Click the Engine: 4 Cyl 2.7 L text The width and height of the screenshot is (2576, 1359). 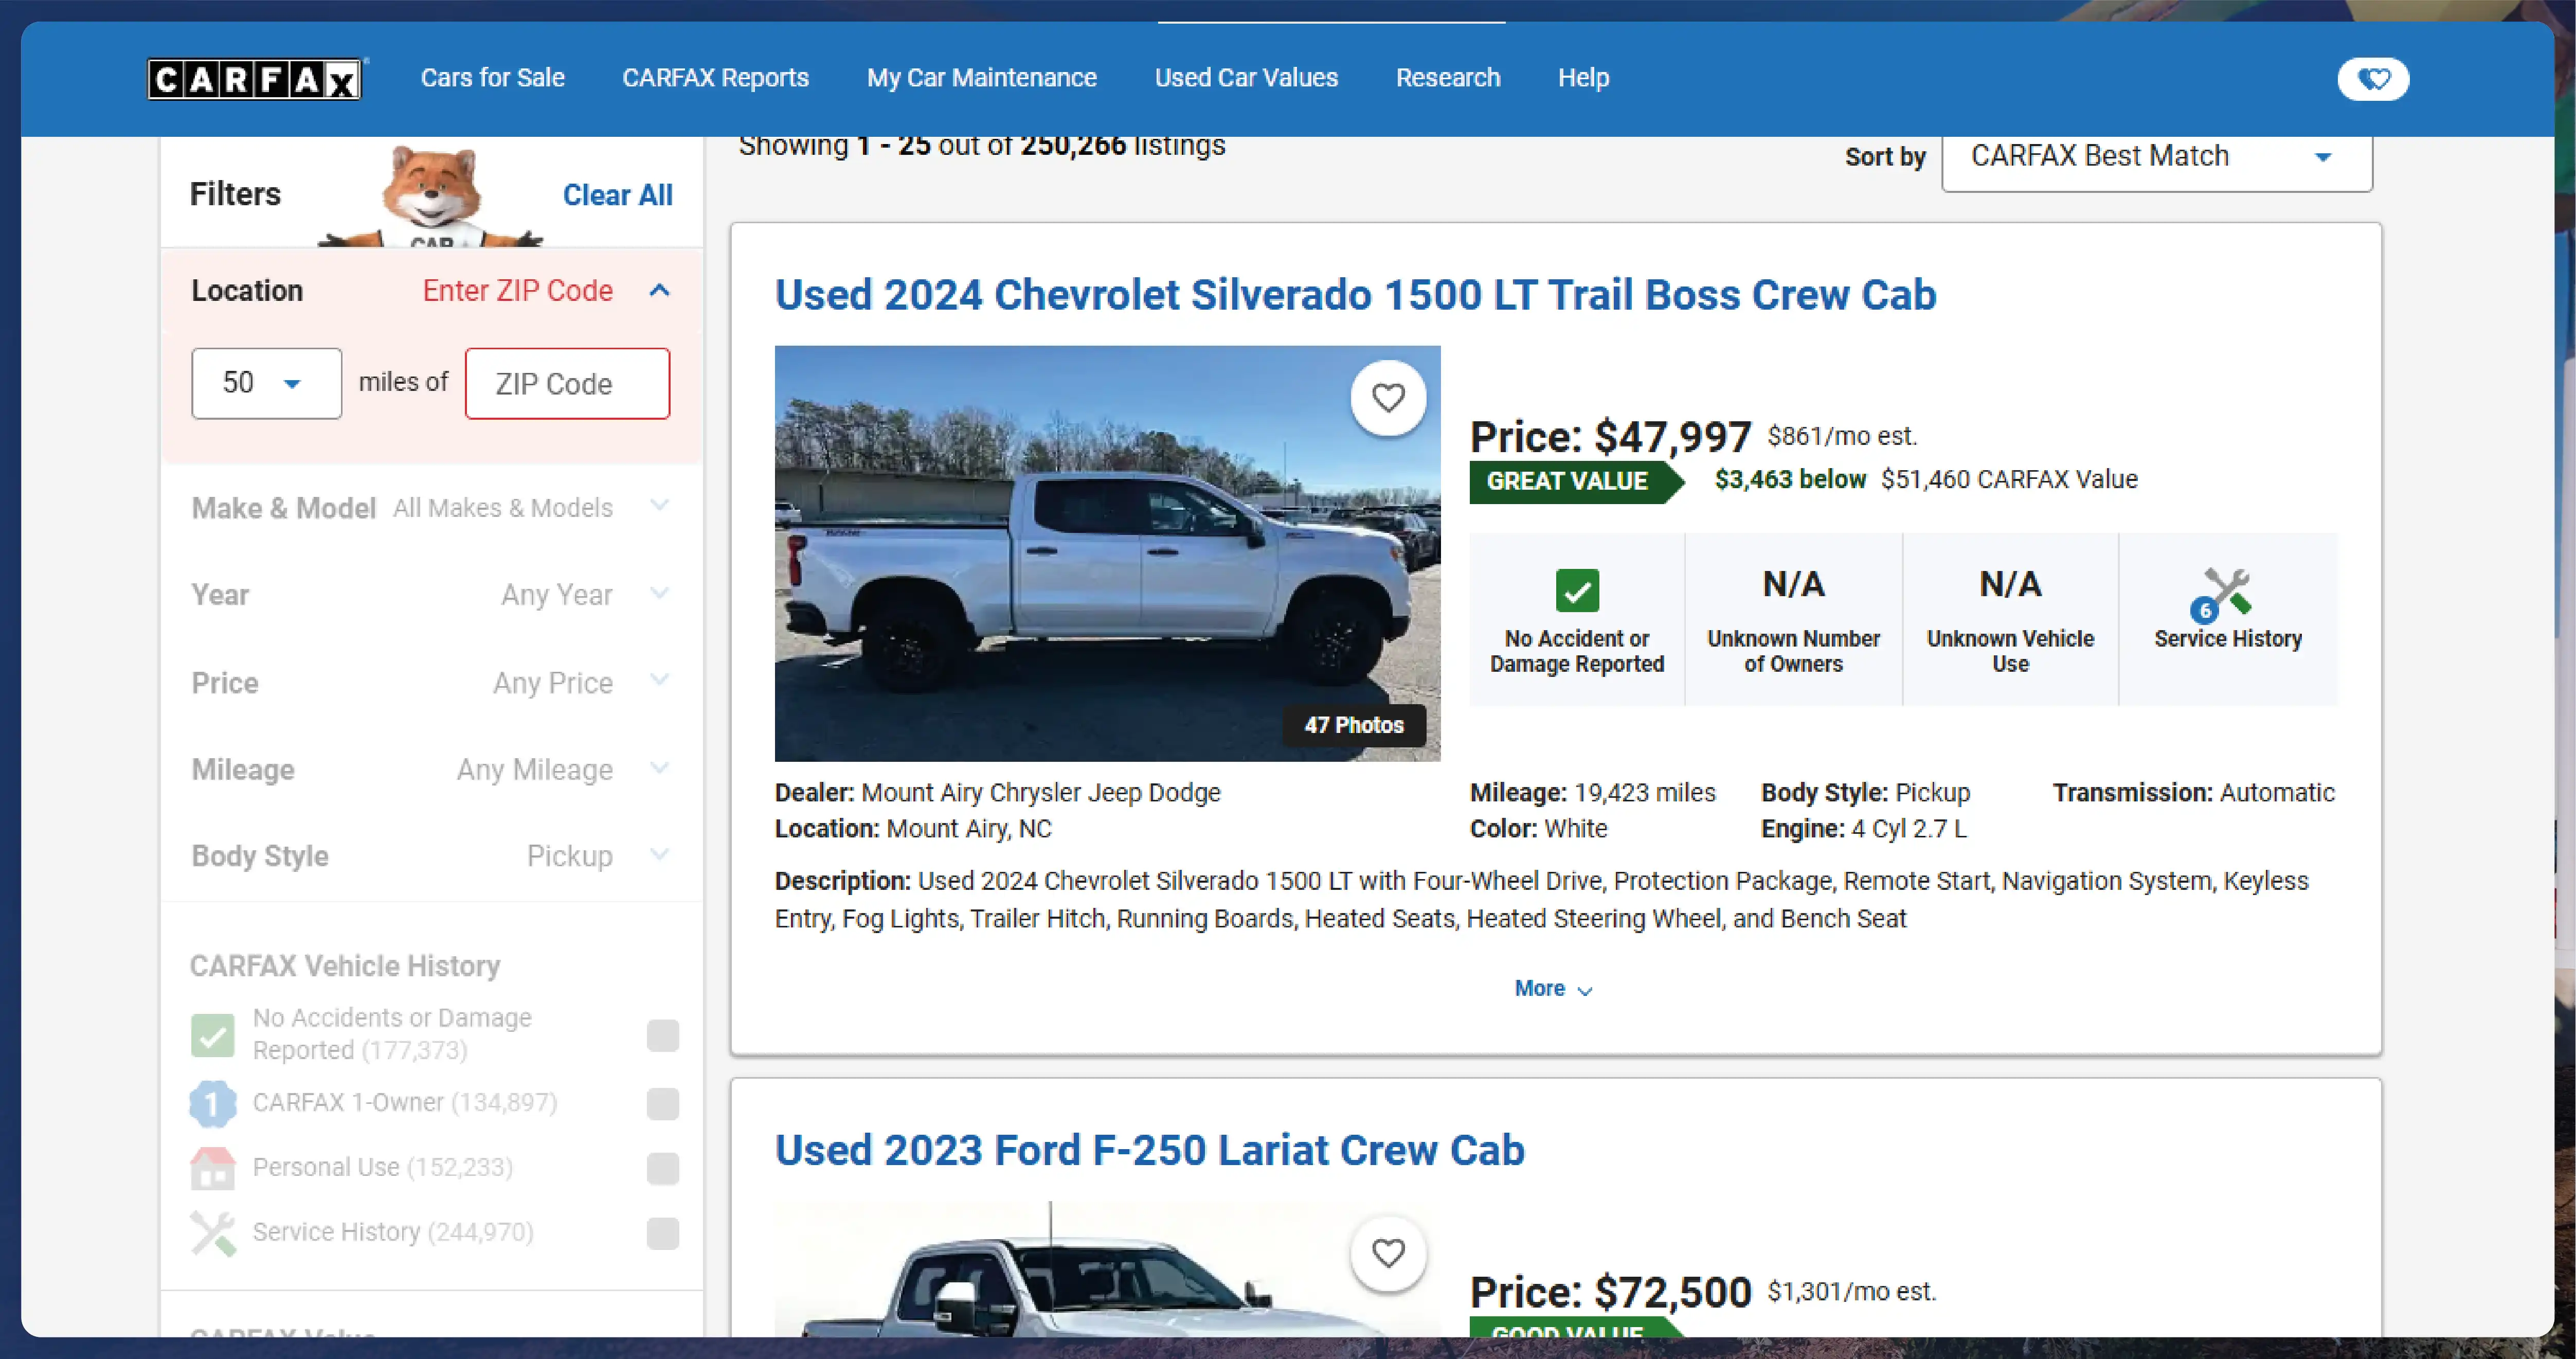[1863, 829]
